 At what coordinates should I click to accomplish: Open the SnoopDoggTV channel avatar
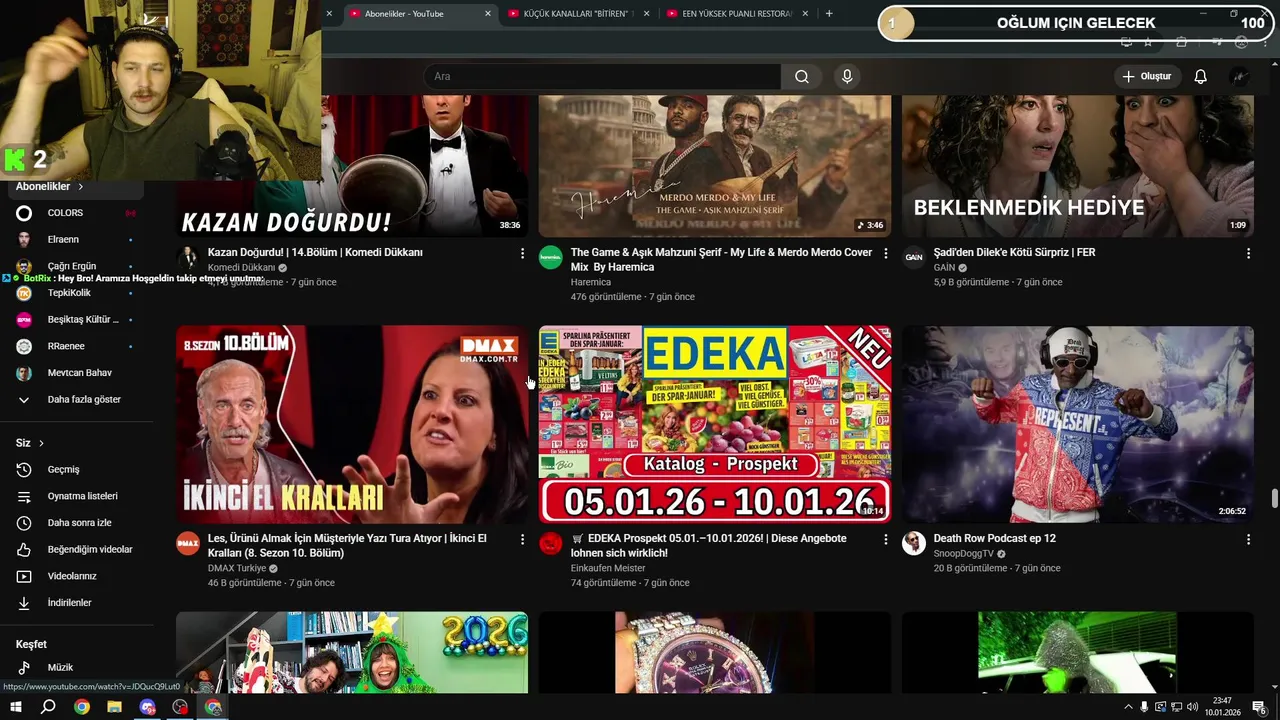(x=914, y=543)
